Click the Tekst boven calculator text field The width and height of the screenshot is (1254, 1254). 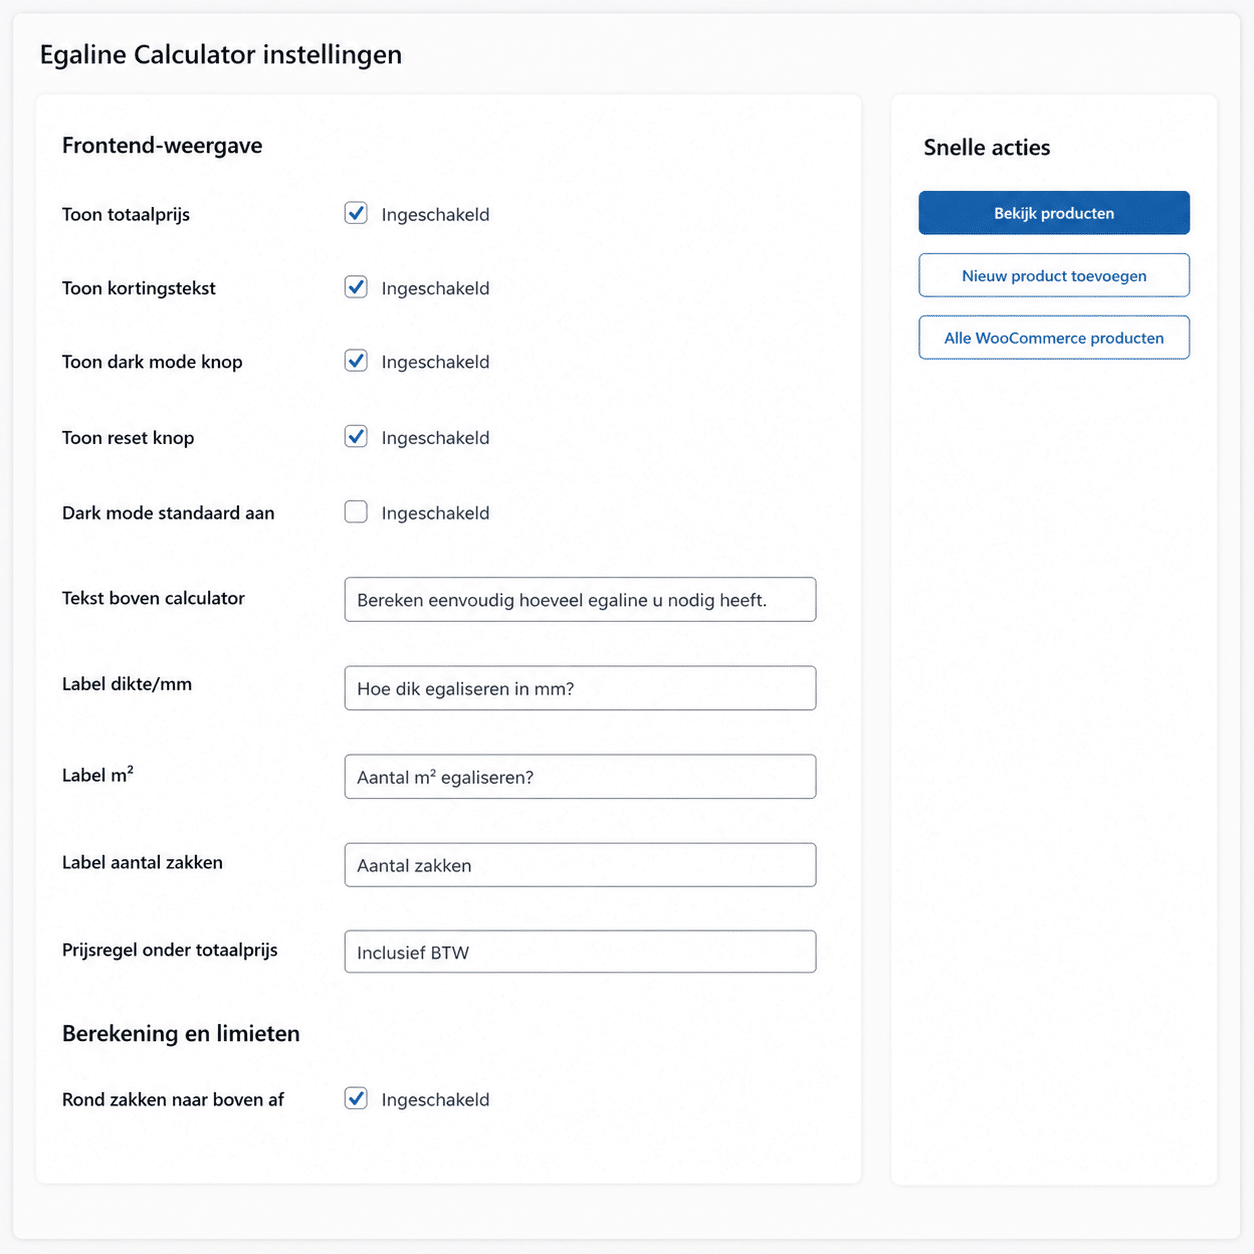[x=580, y=599]
